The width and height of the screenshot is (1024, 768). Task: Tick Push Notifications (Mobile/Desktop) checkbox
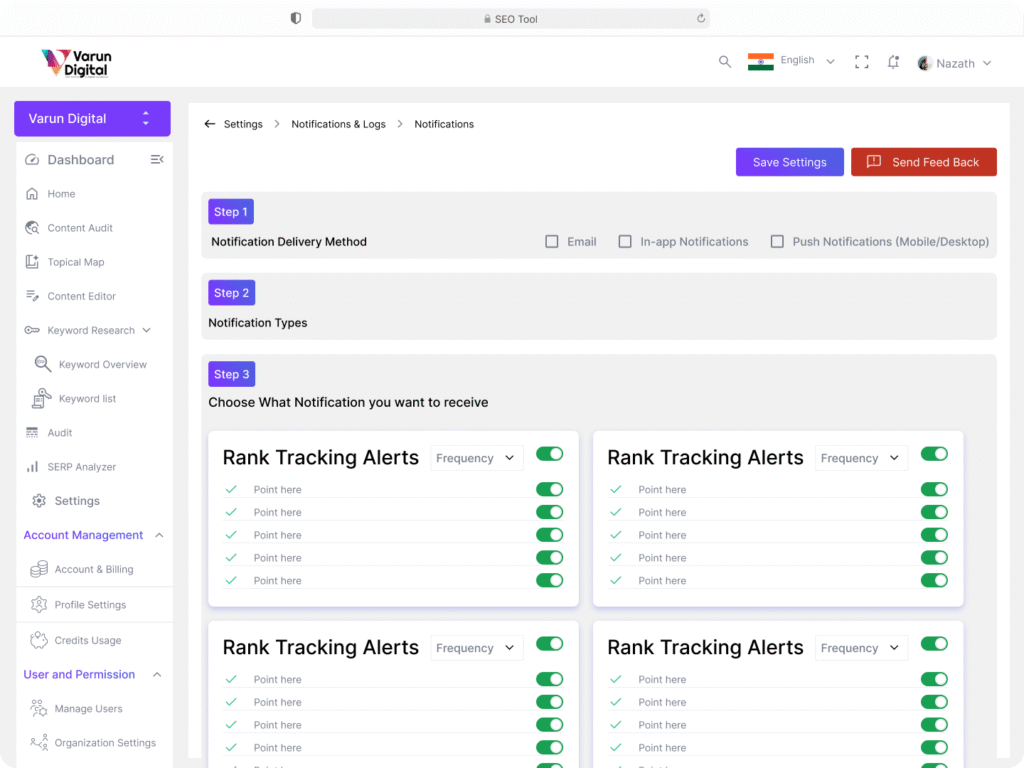click(x=777, y=242)
